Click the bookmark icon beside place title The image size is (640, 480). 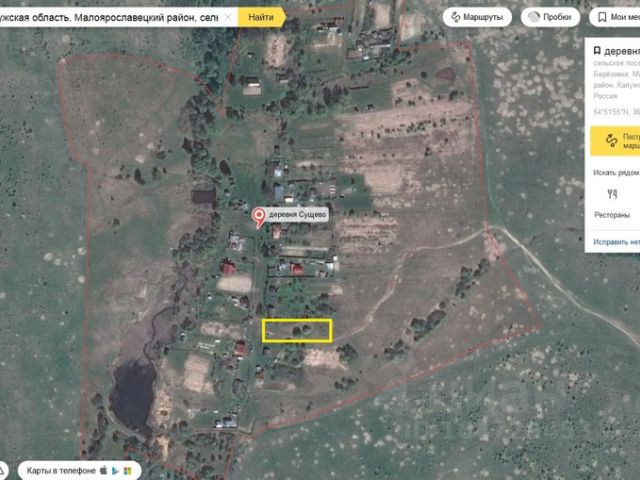pyautogui.click(x=597, y=49)
